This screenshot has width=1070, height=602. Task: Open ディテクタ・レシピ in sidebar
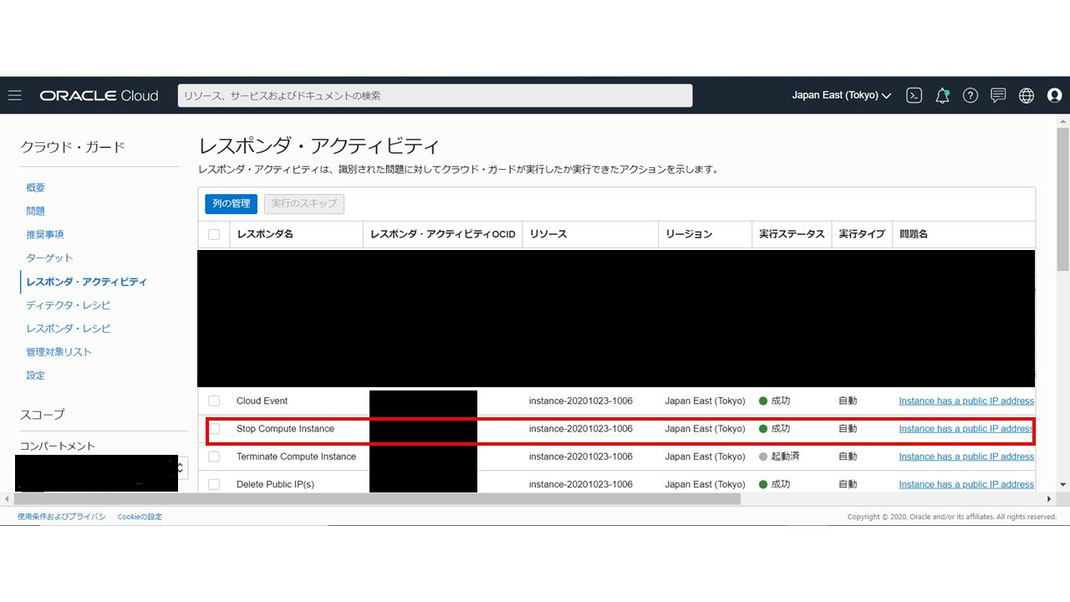pos(68,305)
